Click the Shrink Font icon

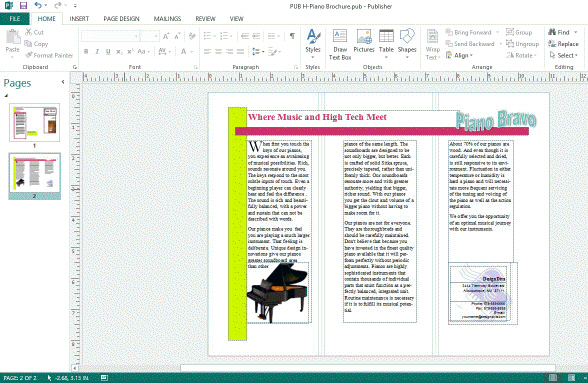click(177, 36)
